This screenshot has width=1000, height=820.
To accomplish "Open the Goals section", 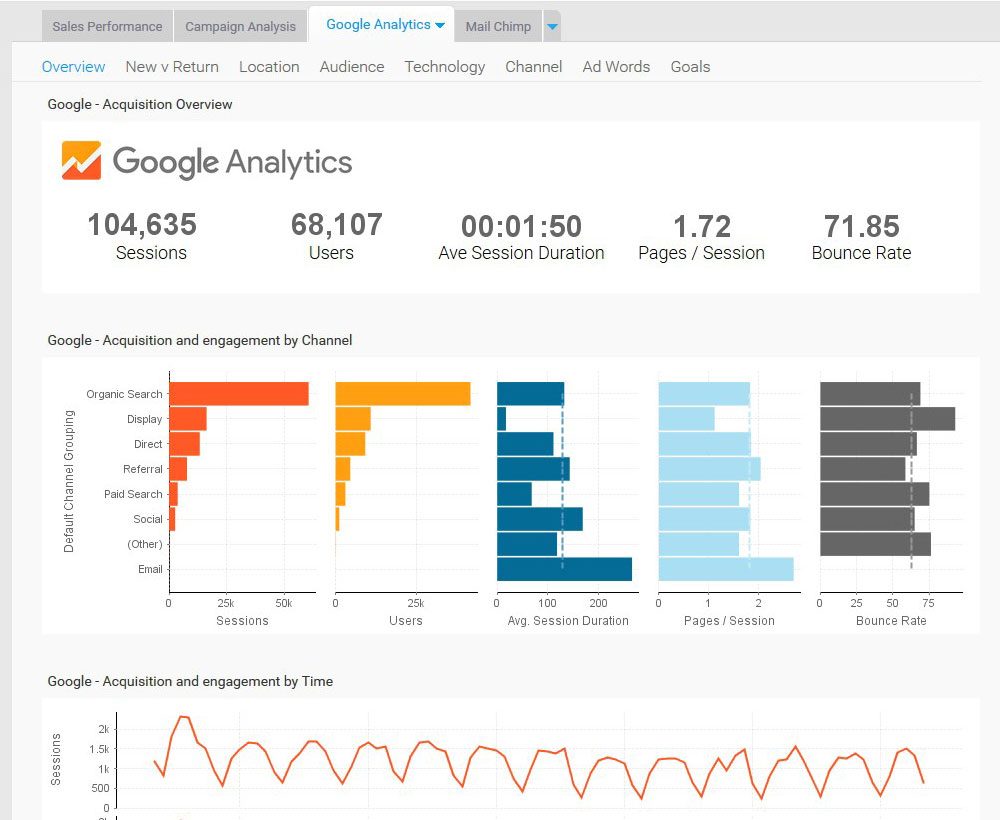I will click(x=690, y=67).
